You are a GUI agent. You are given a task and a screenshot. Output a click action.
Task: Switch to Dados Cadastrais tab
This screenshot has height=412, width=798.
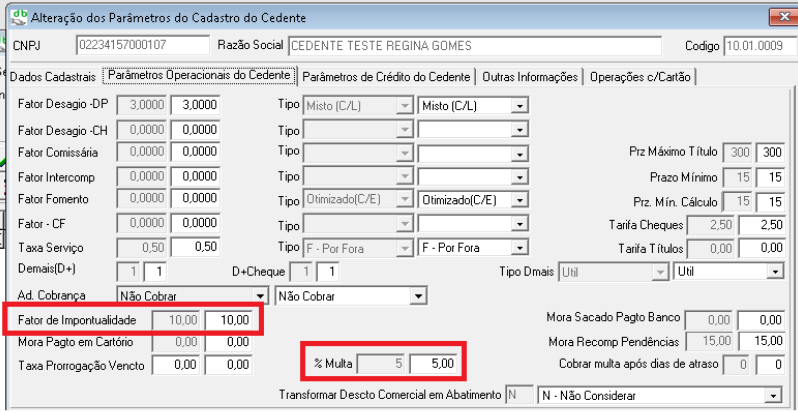point(51,76)
